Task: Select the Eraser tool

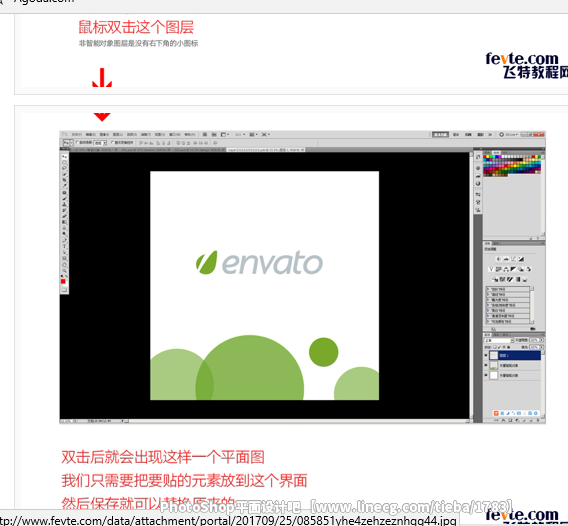Action: (64, 216)
